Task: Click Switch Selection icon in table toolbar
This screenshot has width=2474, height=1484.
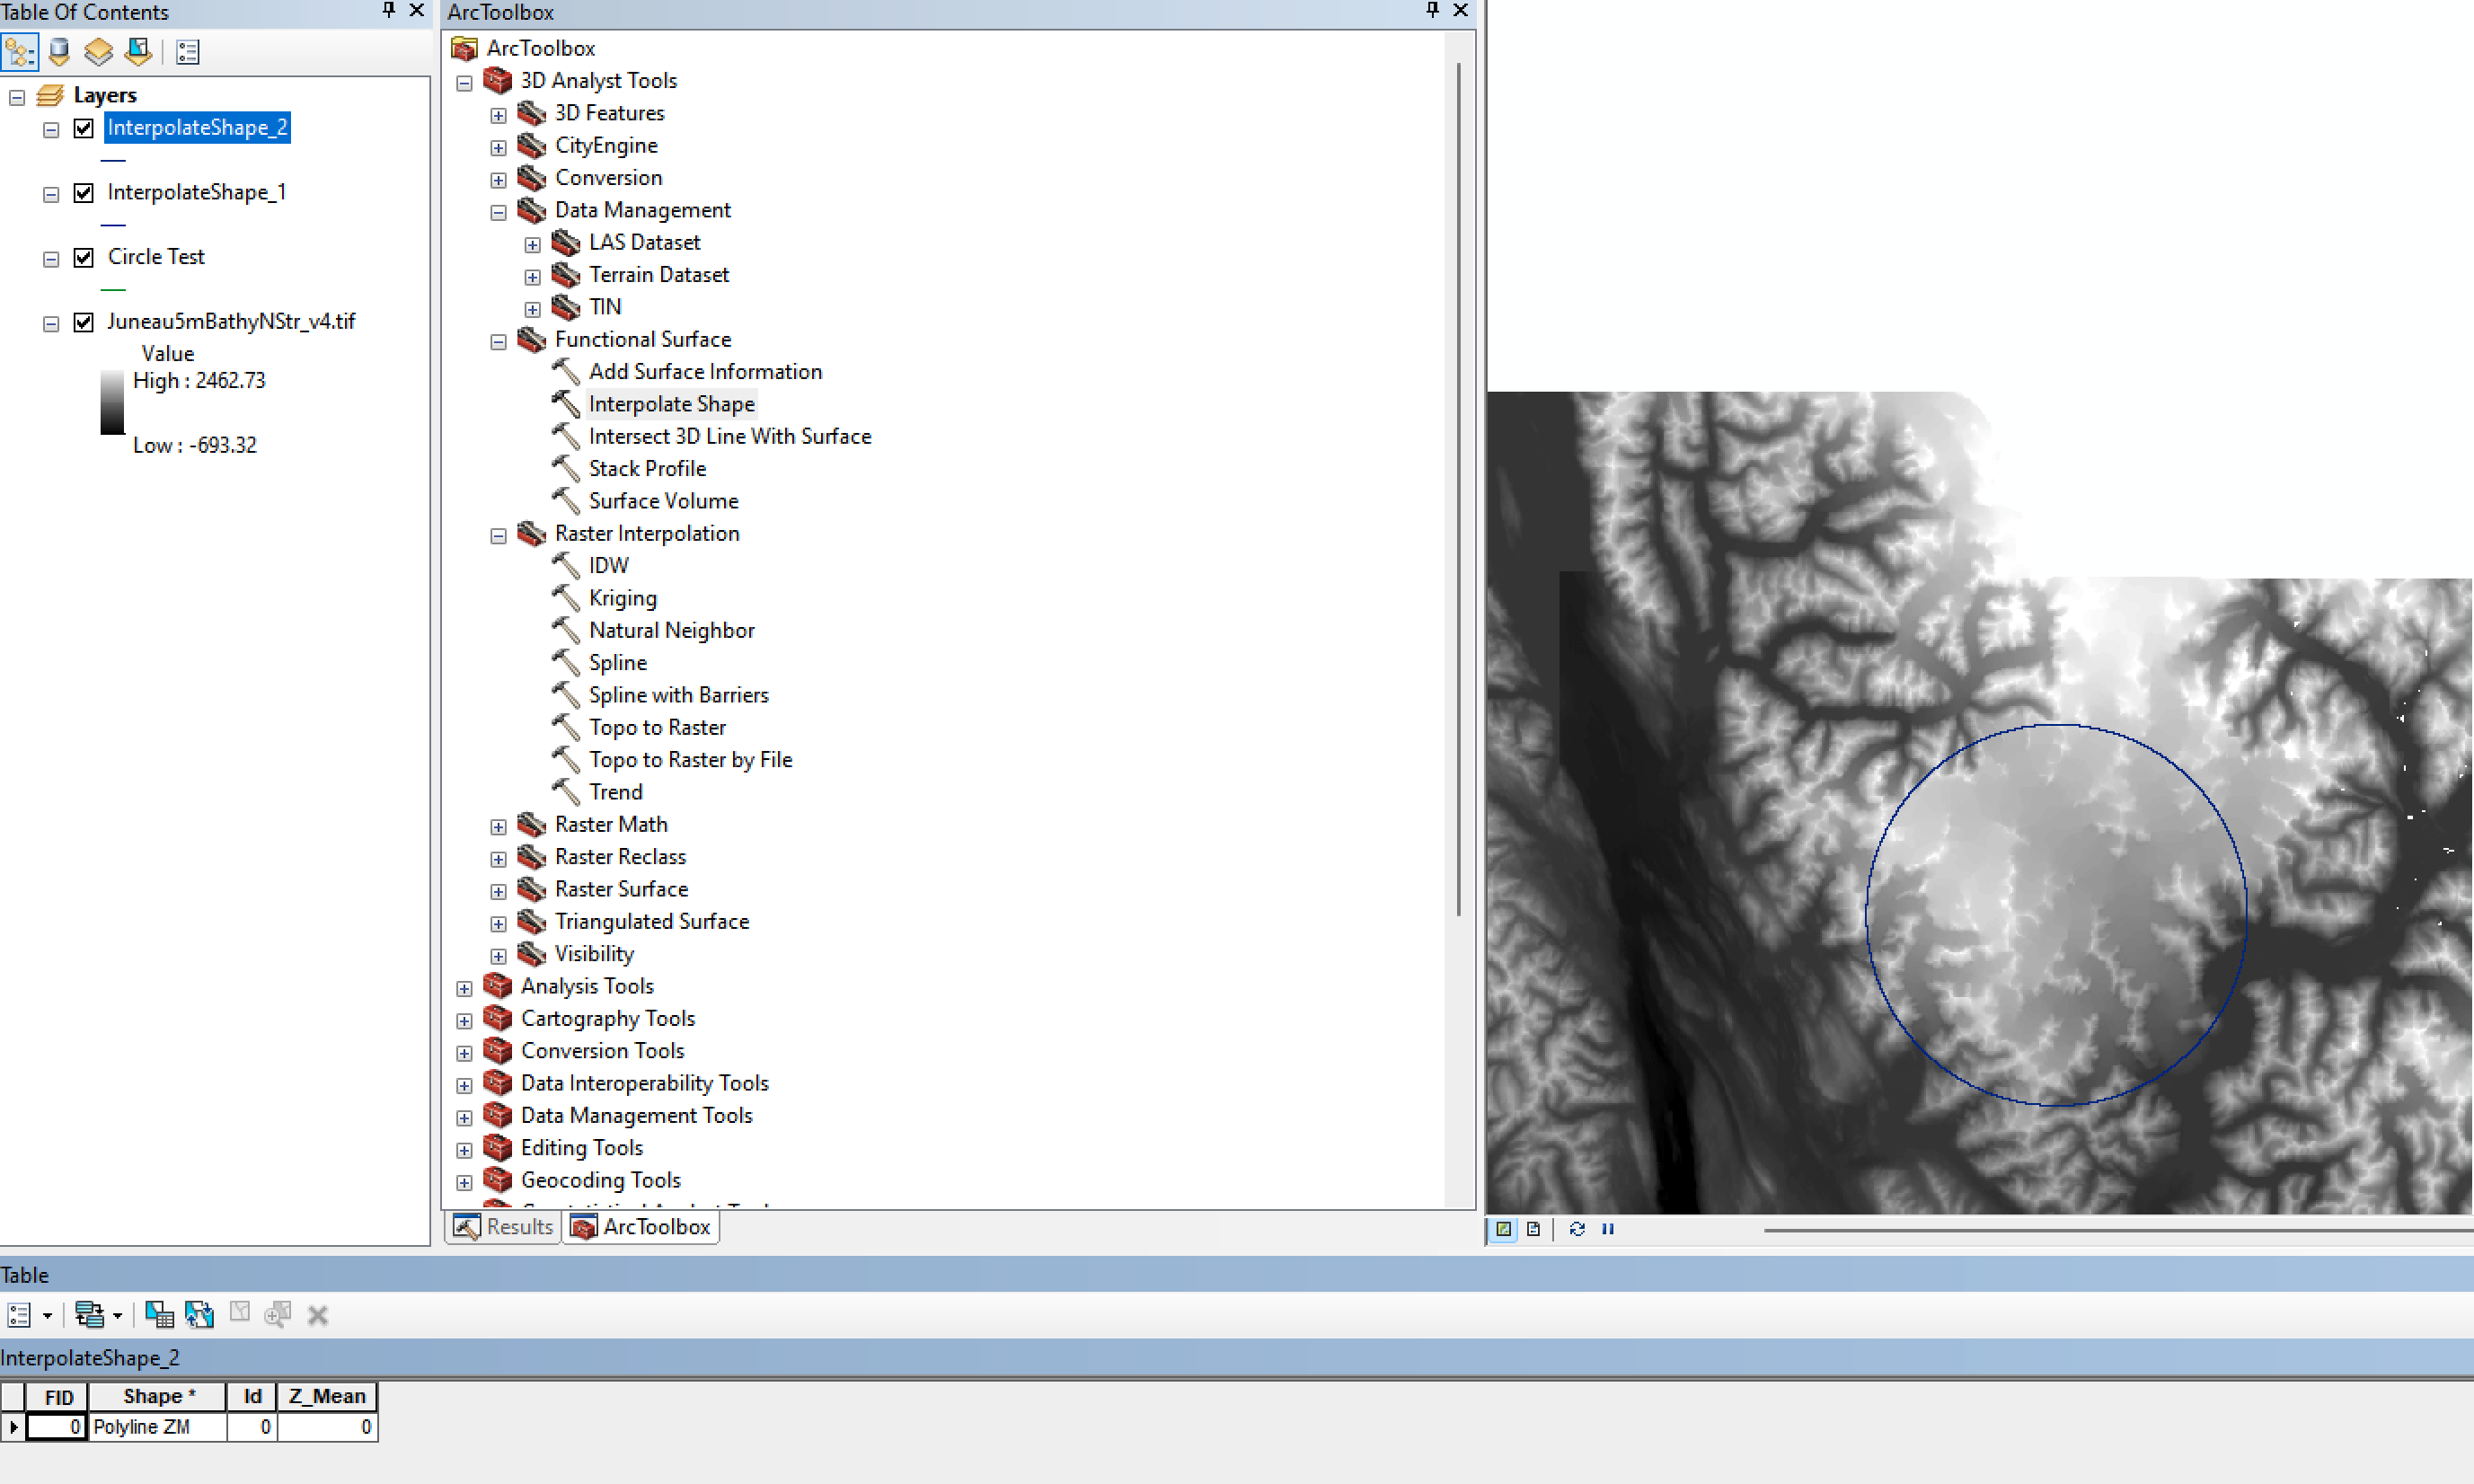Action: click(x=199, y=1315)
